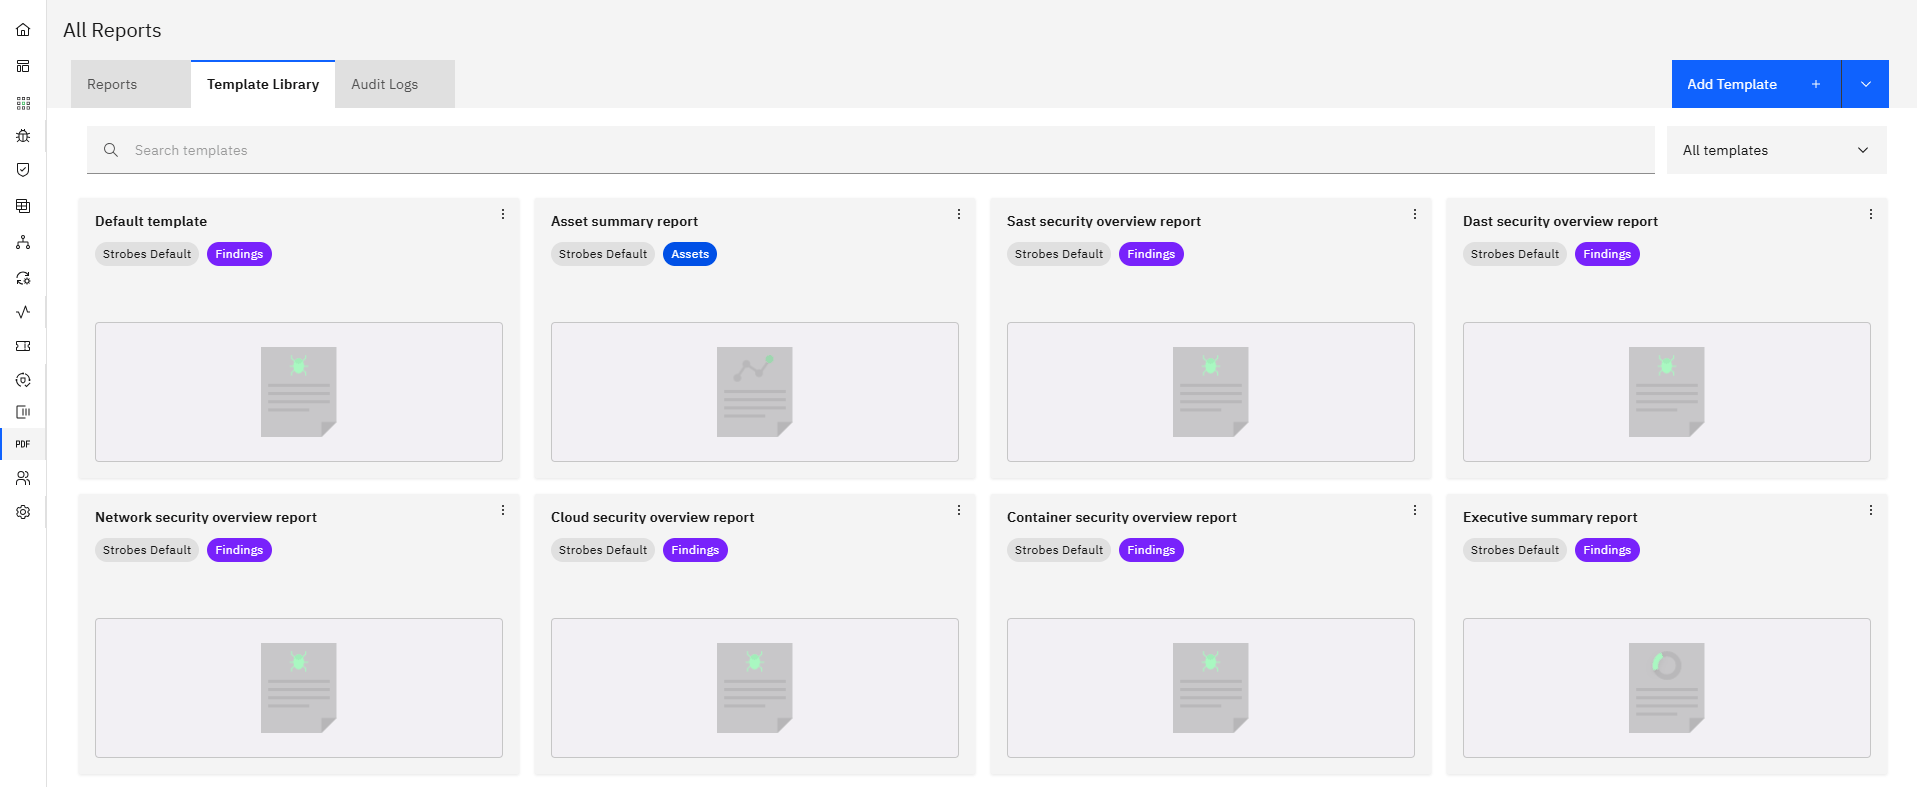Screen dimensions: 1917x787
Task: Open the settings gear icon in sidebar
Action: pyautogui.click(x=23, y=512)
